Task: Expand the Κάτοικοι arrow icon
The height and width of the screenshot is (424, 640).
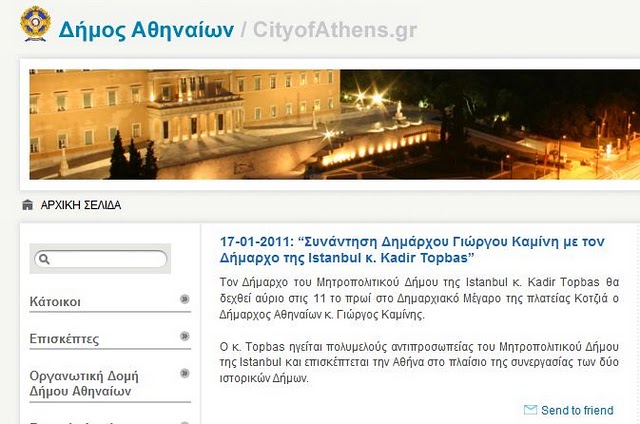Action: tap(185, 299)
